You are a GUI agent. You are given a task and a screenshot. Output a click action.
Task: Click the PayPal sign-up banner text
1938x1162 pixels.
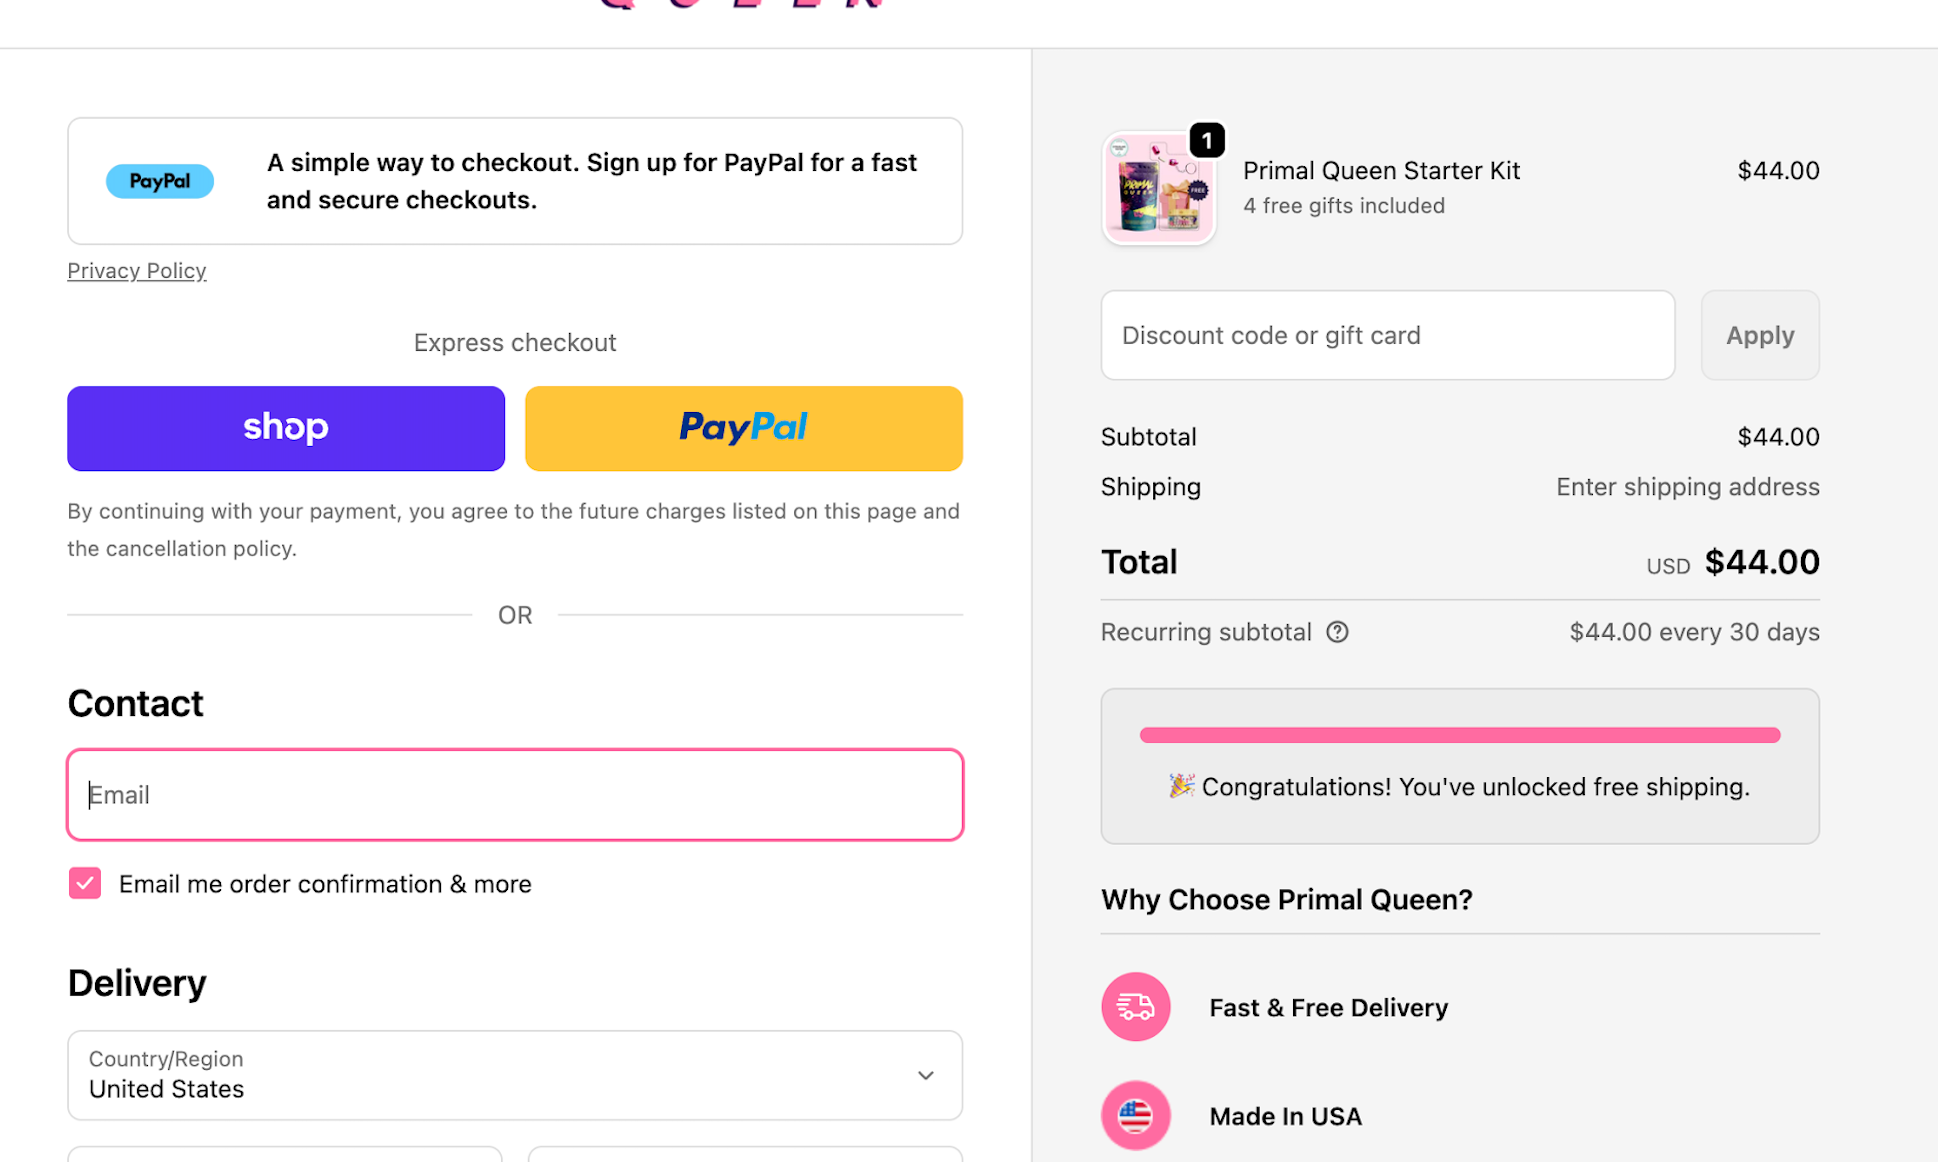tap(592, 181)
